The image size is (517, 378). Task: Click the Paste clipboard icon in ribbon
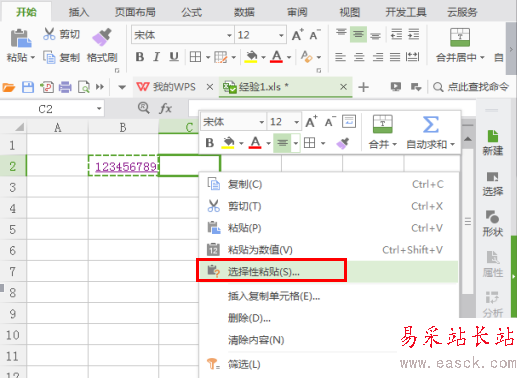pyautogui.click(x=21, y=38)
